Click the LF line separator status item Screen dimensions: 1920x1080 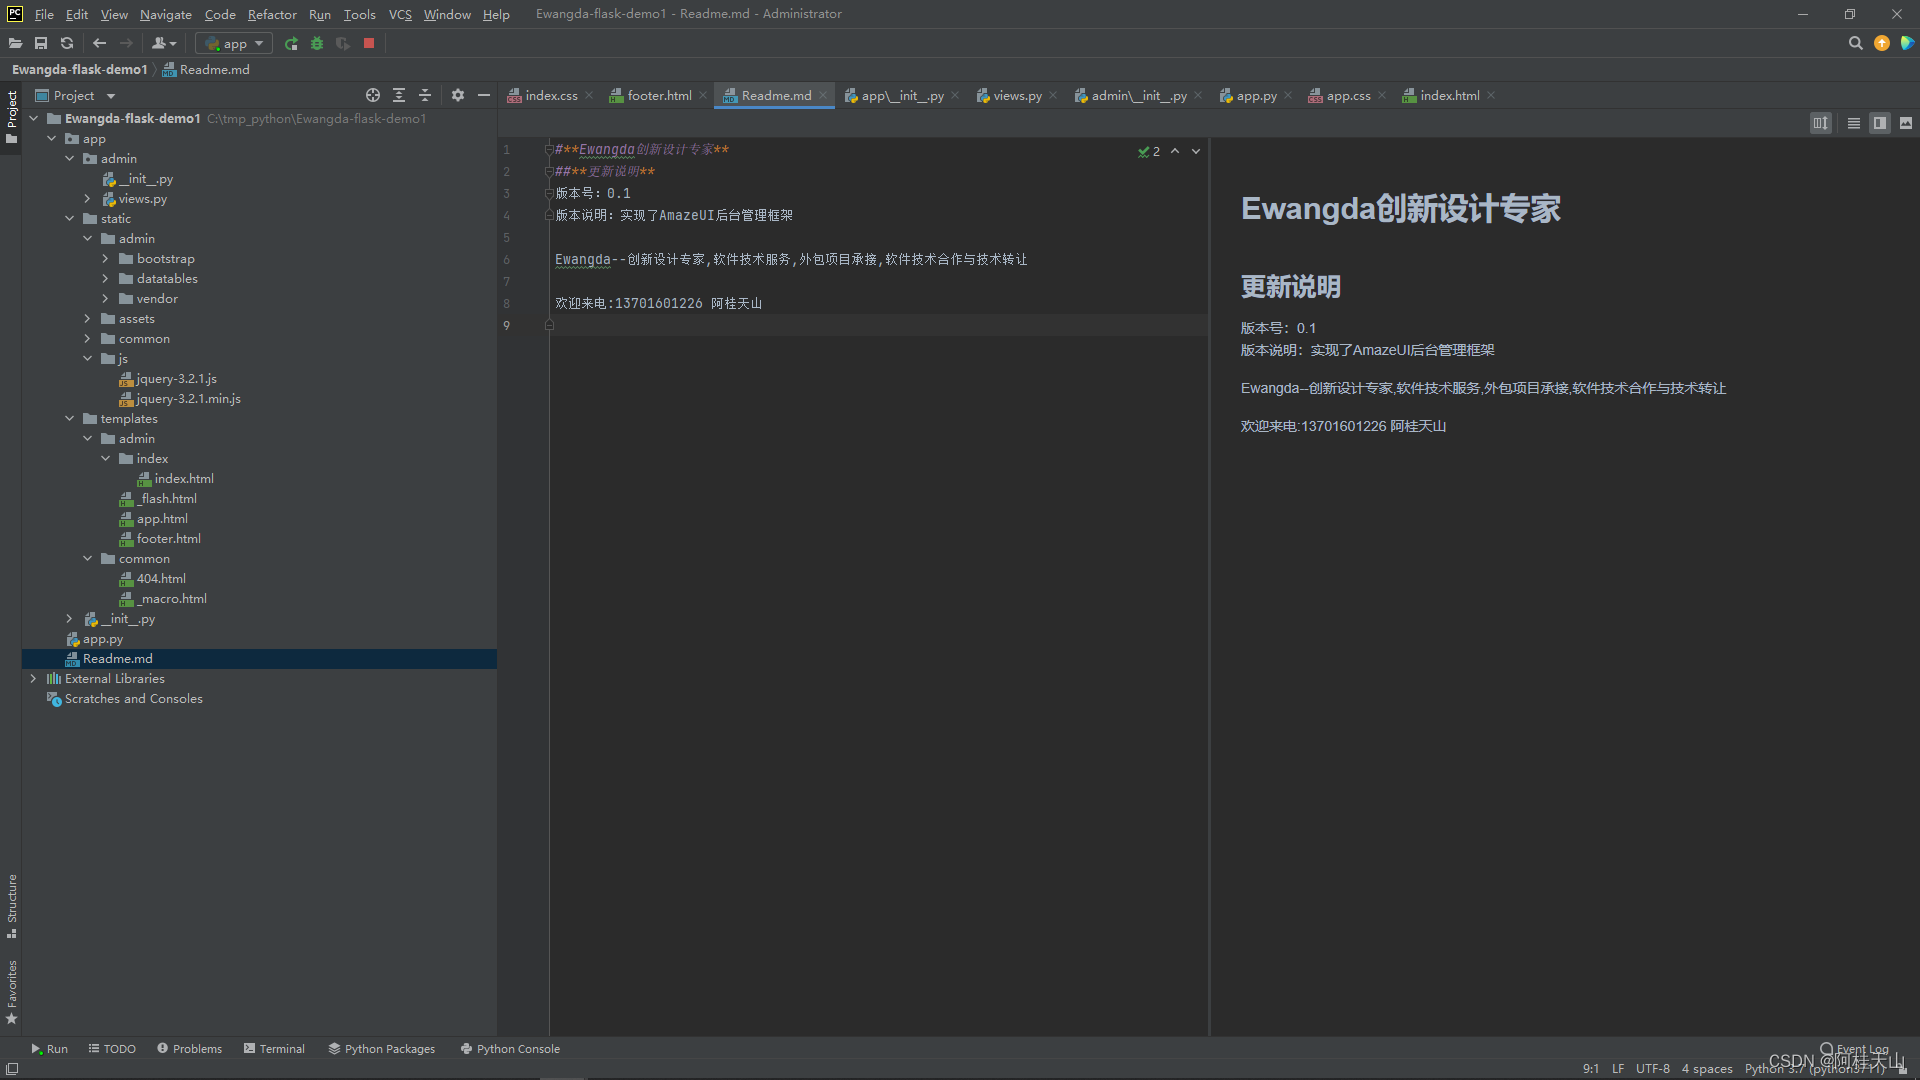coord(1617,1069)
